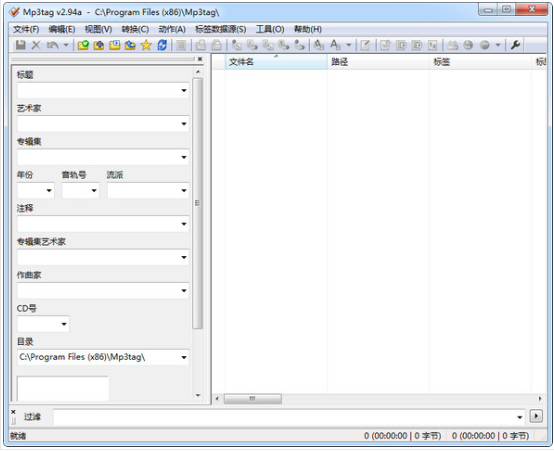This screenshot has width=554, height=452.
Task: Open the 文件(F) menu
Action: click(26, 29)
